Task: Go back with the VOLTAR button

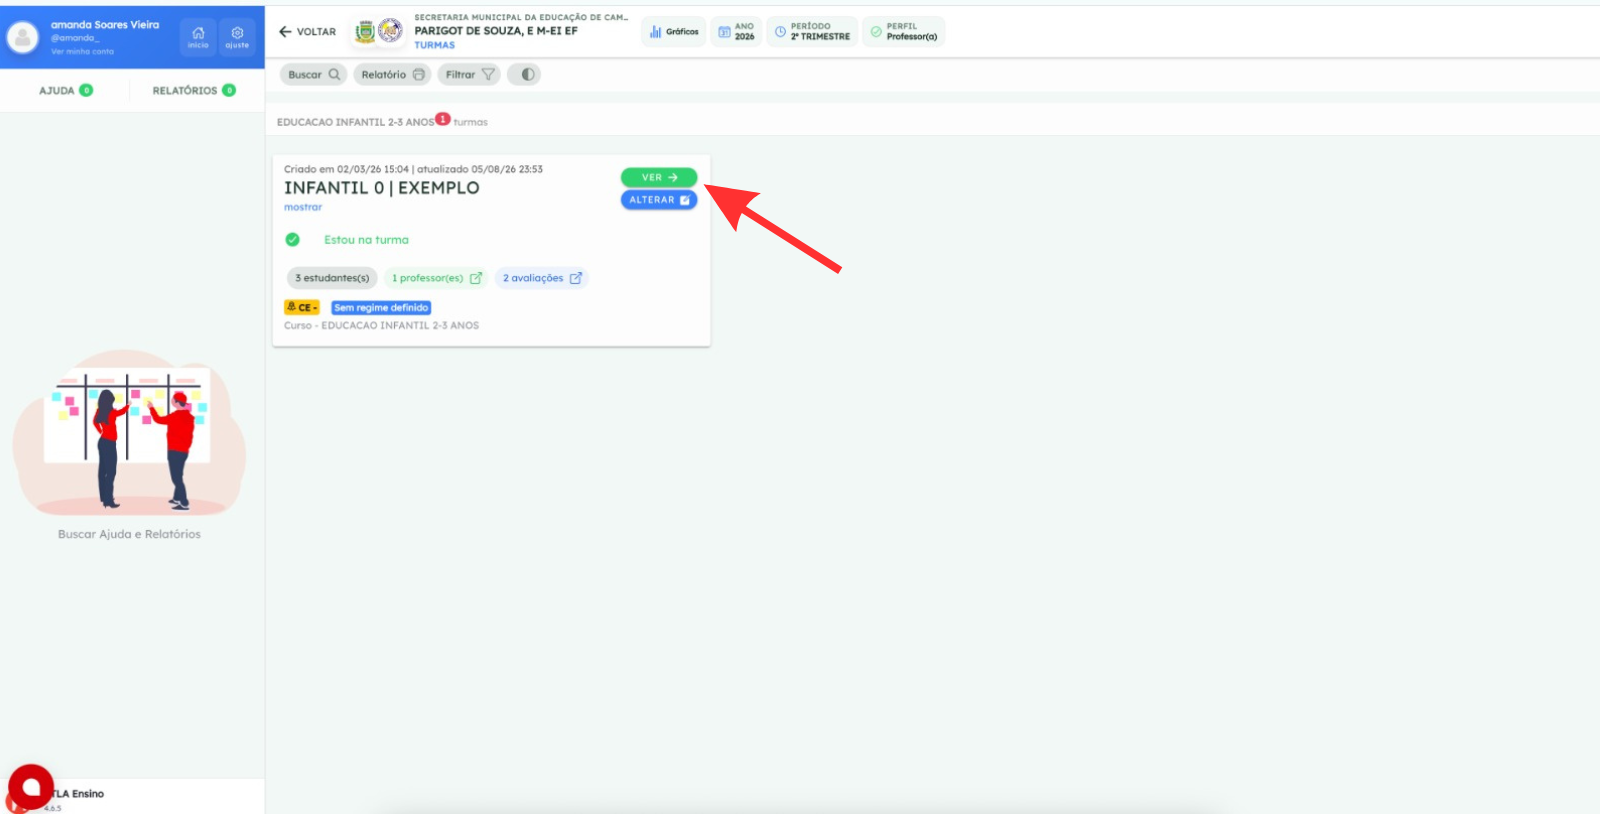Action: [308, 32]
